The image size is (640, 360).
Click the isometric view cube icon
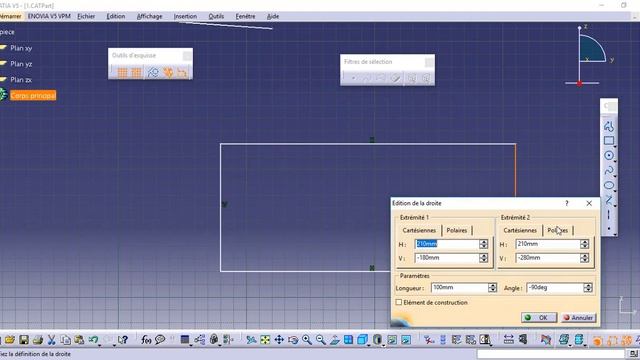362,340
